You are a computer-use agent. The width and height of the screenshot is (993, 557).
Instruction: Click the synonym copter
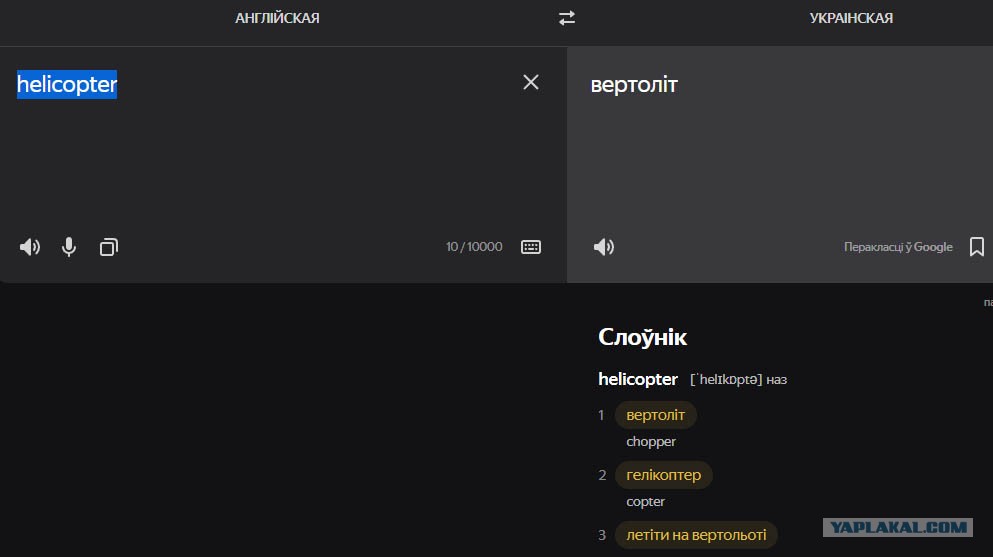pos(645,502)
